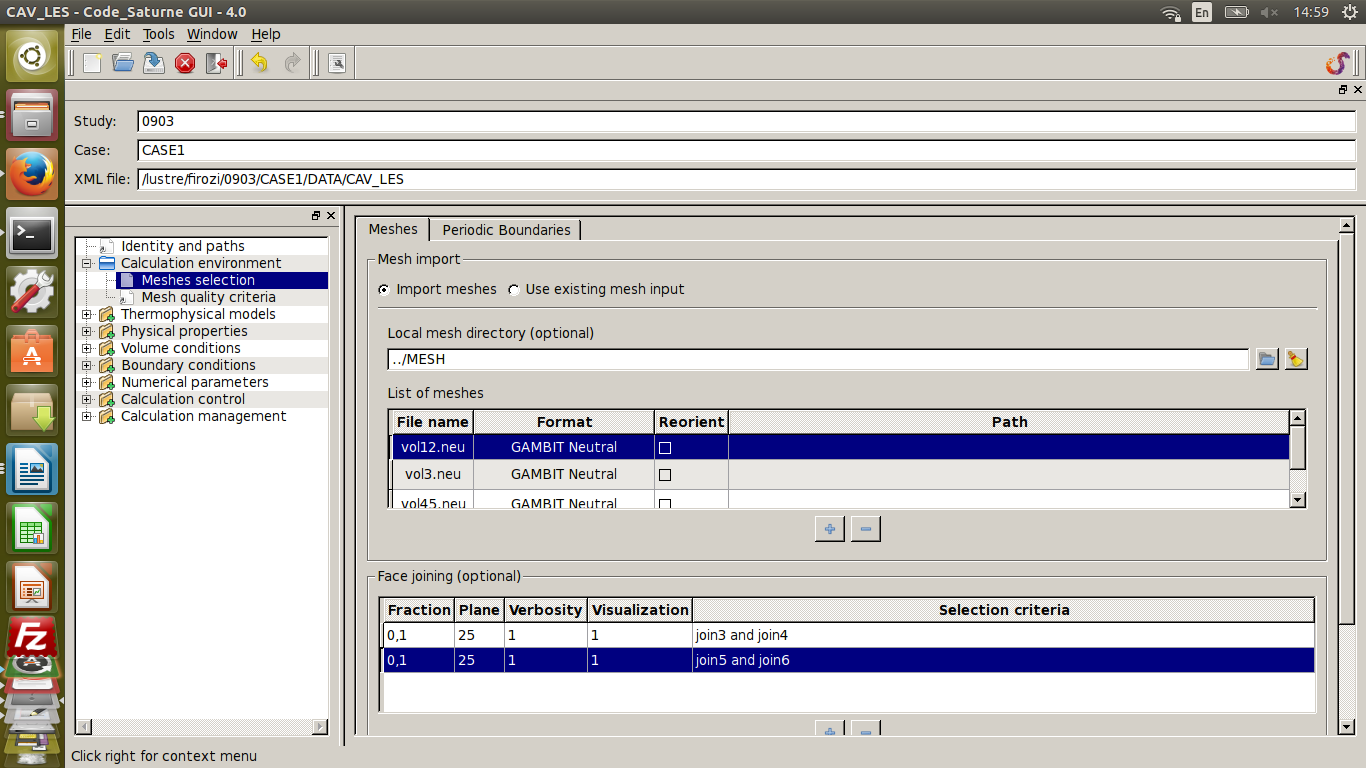1366x768 pixels.
Task: Expand the Thermophysical models tree node
Action: click(87, 315)
